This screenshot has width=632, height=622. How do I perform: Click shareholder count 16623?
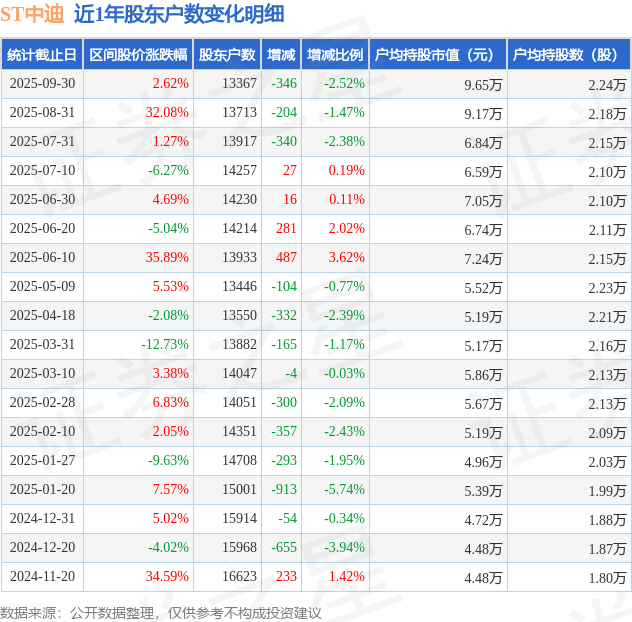(x=239, y=576)
